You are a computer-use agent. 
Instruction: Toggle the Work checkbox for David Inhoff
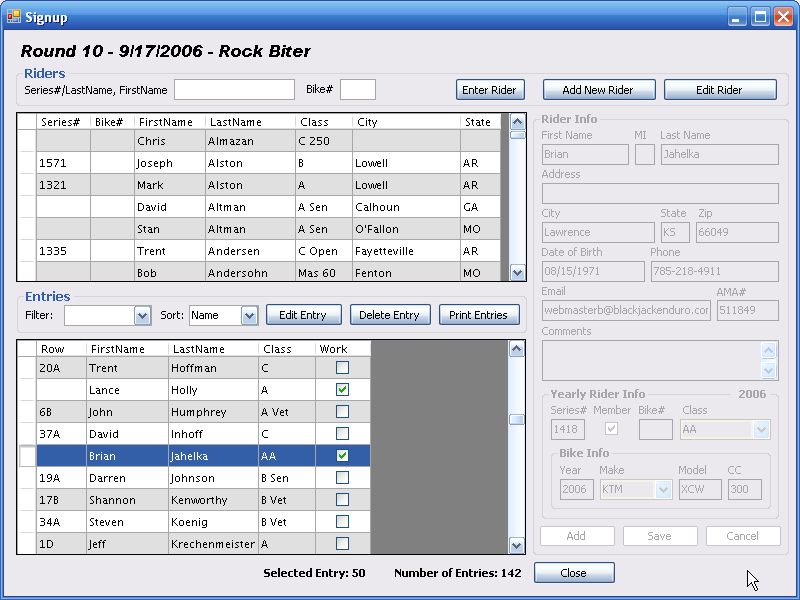click(x=342, y=434)
